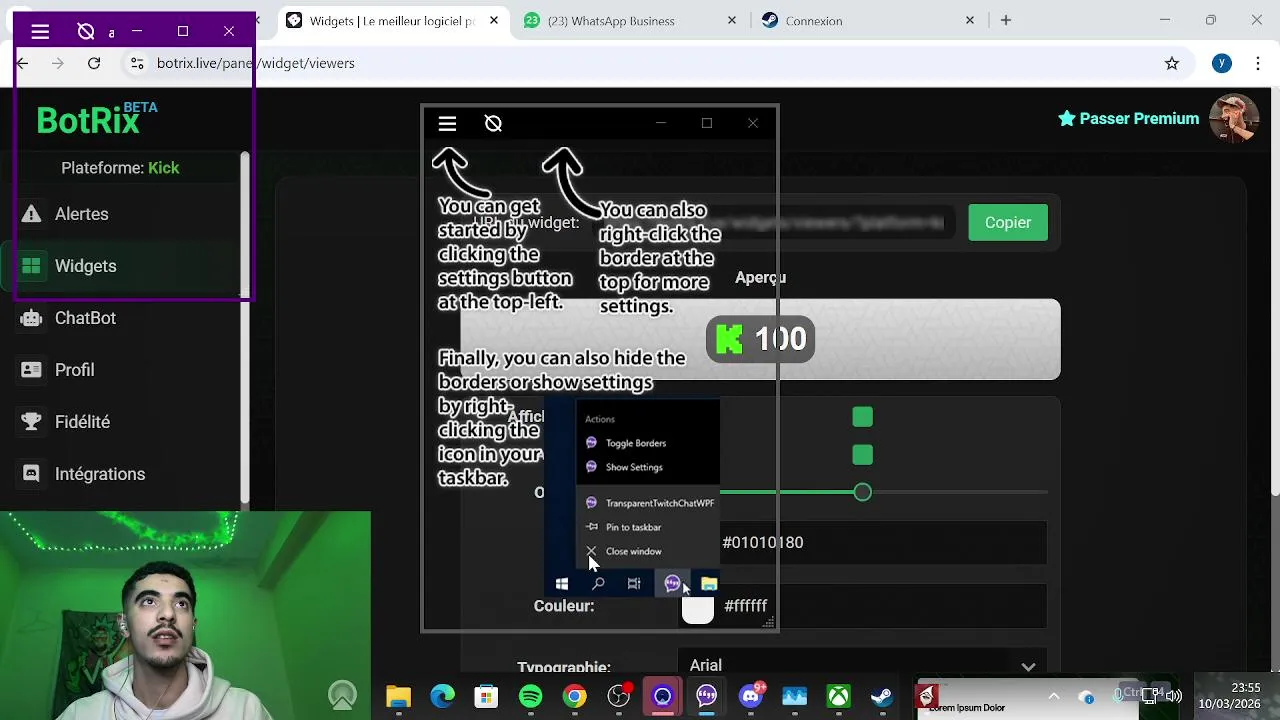The image size is (1280, 720).
Task: Open Xbox app from the taskbar
Action: 839,696
